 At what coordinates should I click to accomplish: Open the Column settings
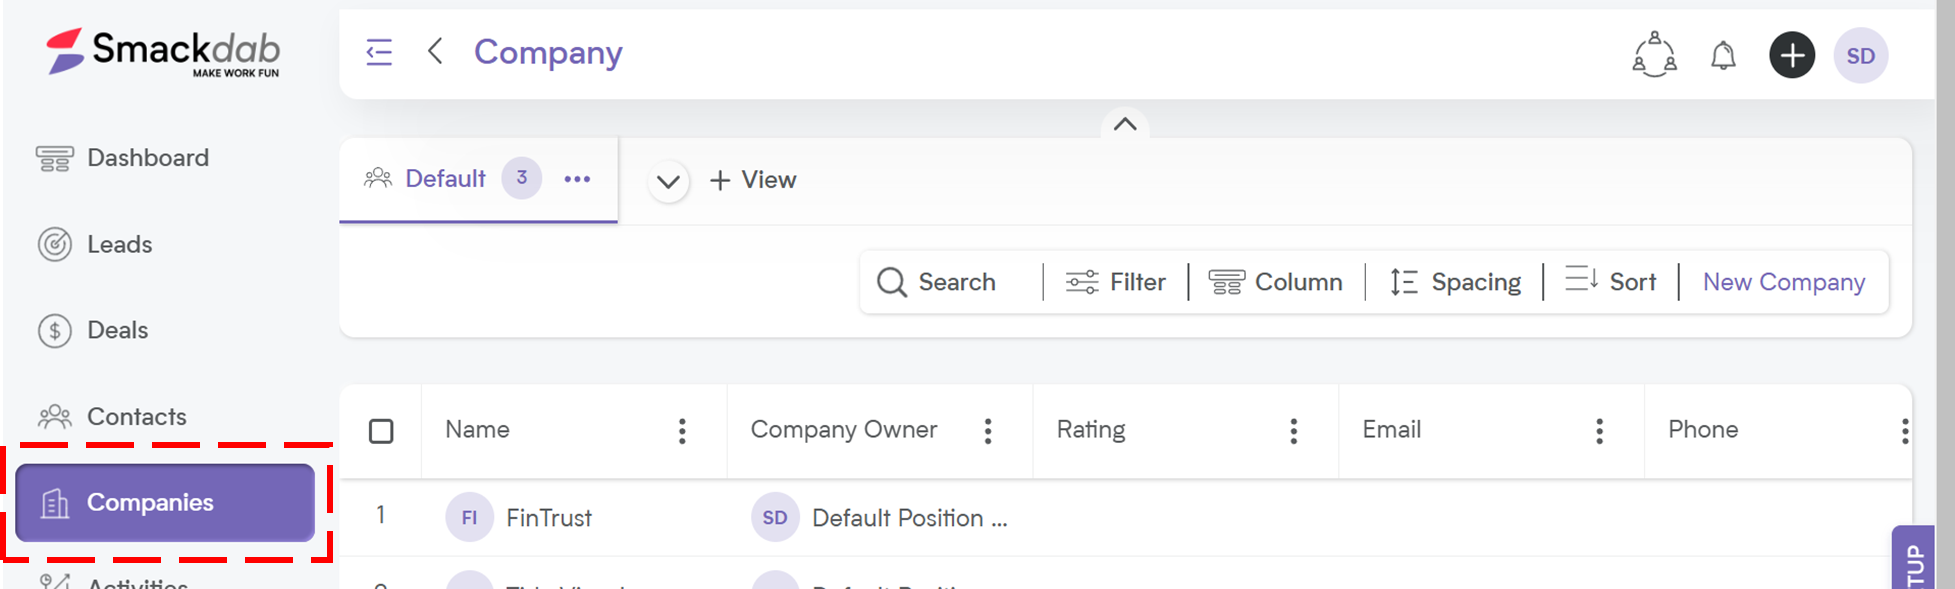[x=1275, y=282]
